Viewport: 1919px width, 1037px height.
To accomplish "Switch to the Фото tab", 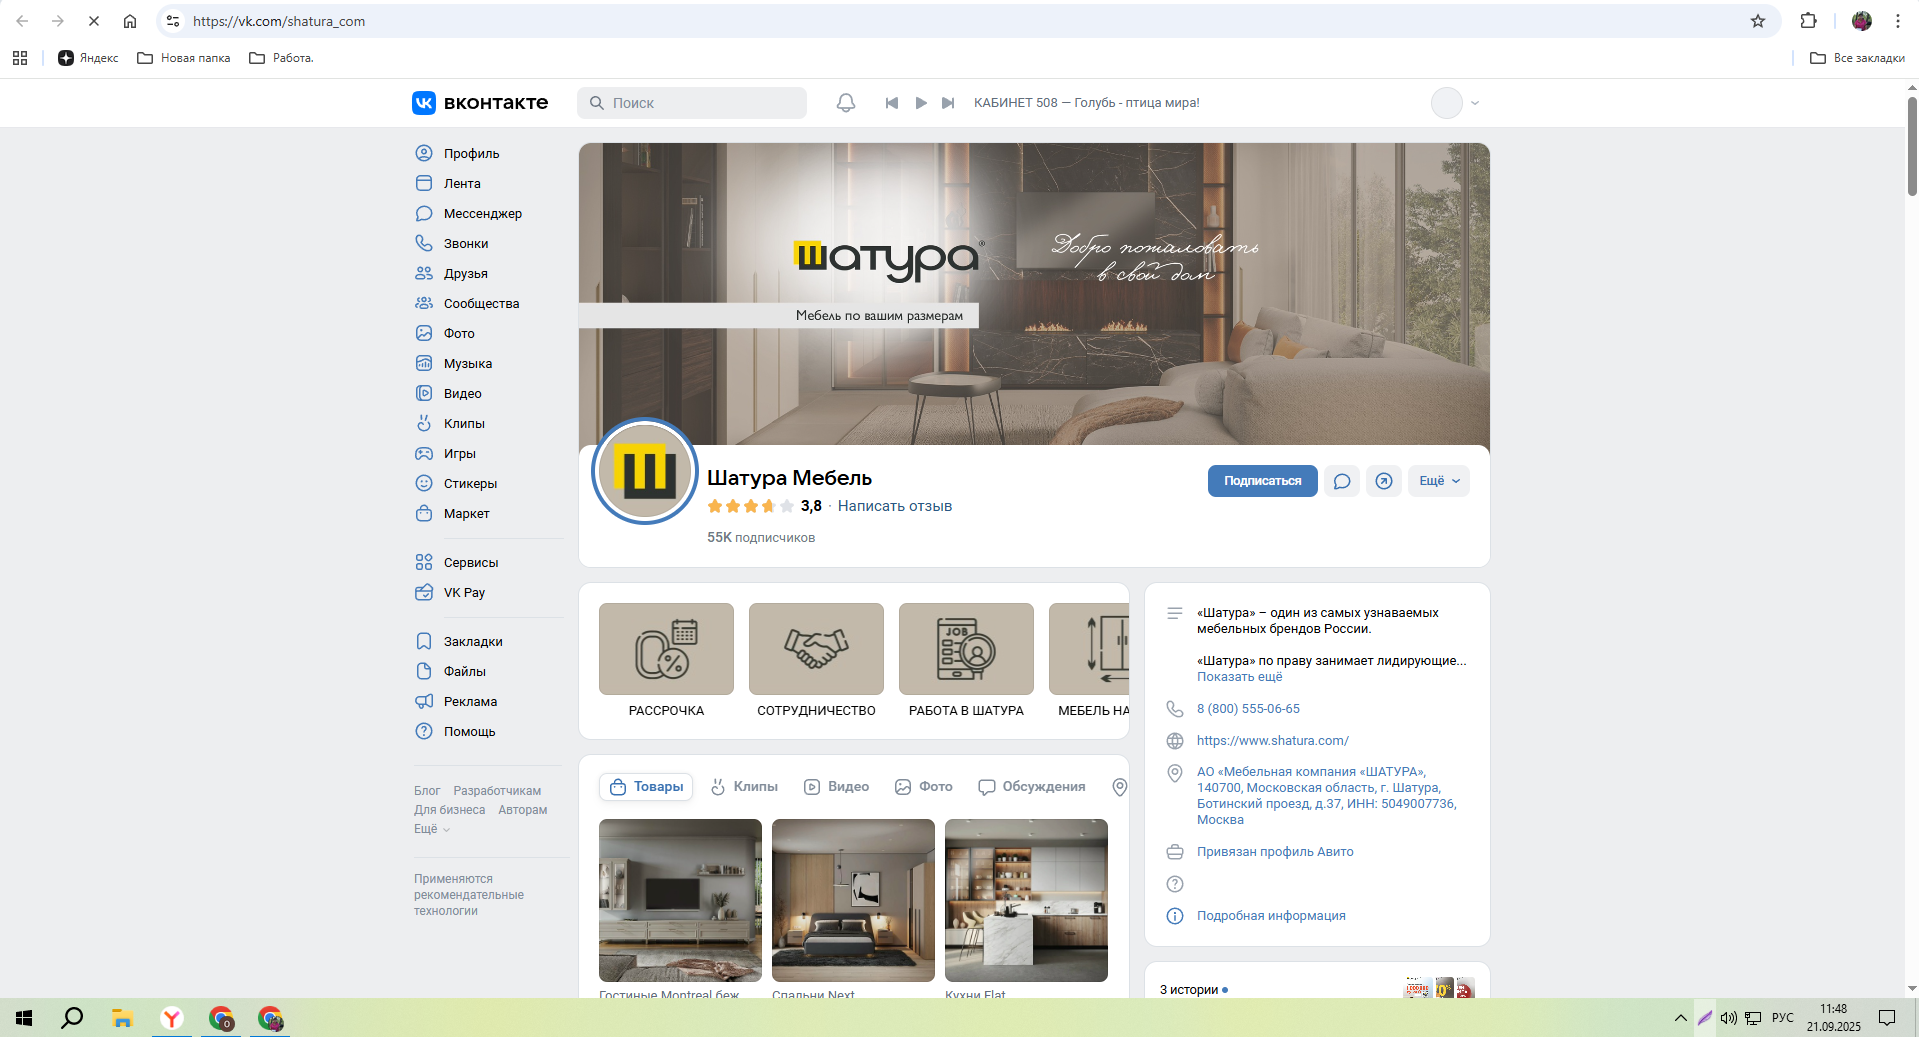I will 924,787.
